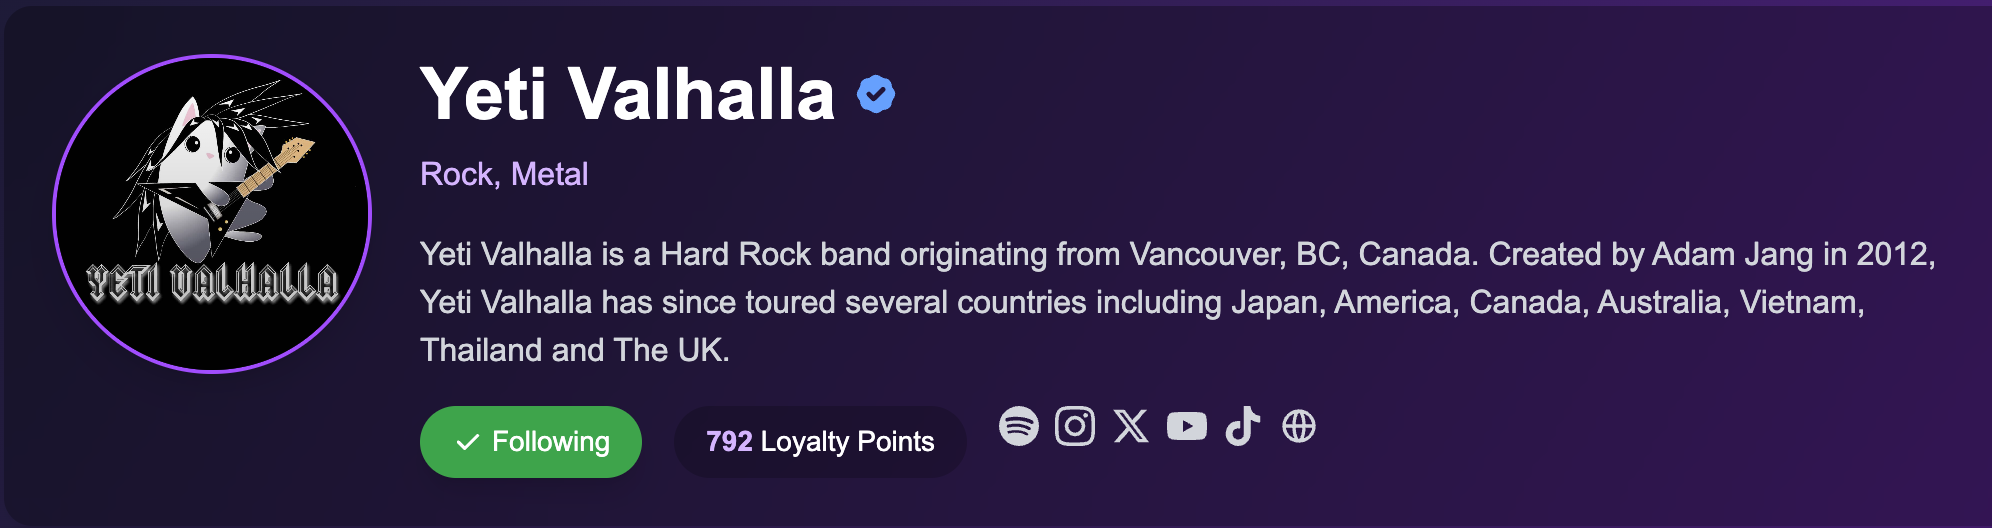Click "Thailand and The UK" bio line

point(575,350)
